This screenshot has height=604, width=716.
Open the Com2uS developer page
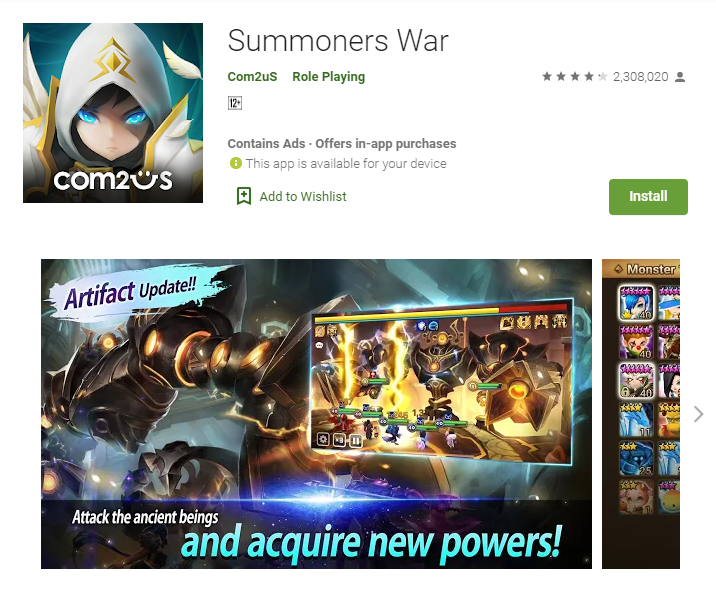pos(253,77)
